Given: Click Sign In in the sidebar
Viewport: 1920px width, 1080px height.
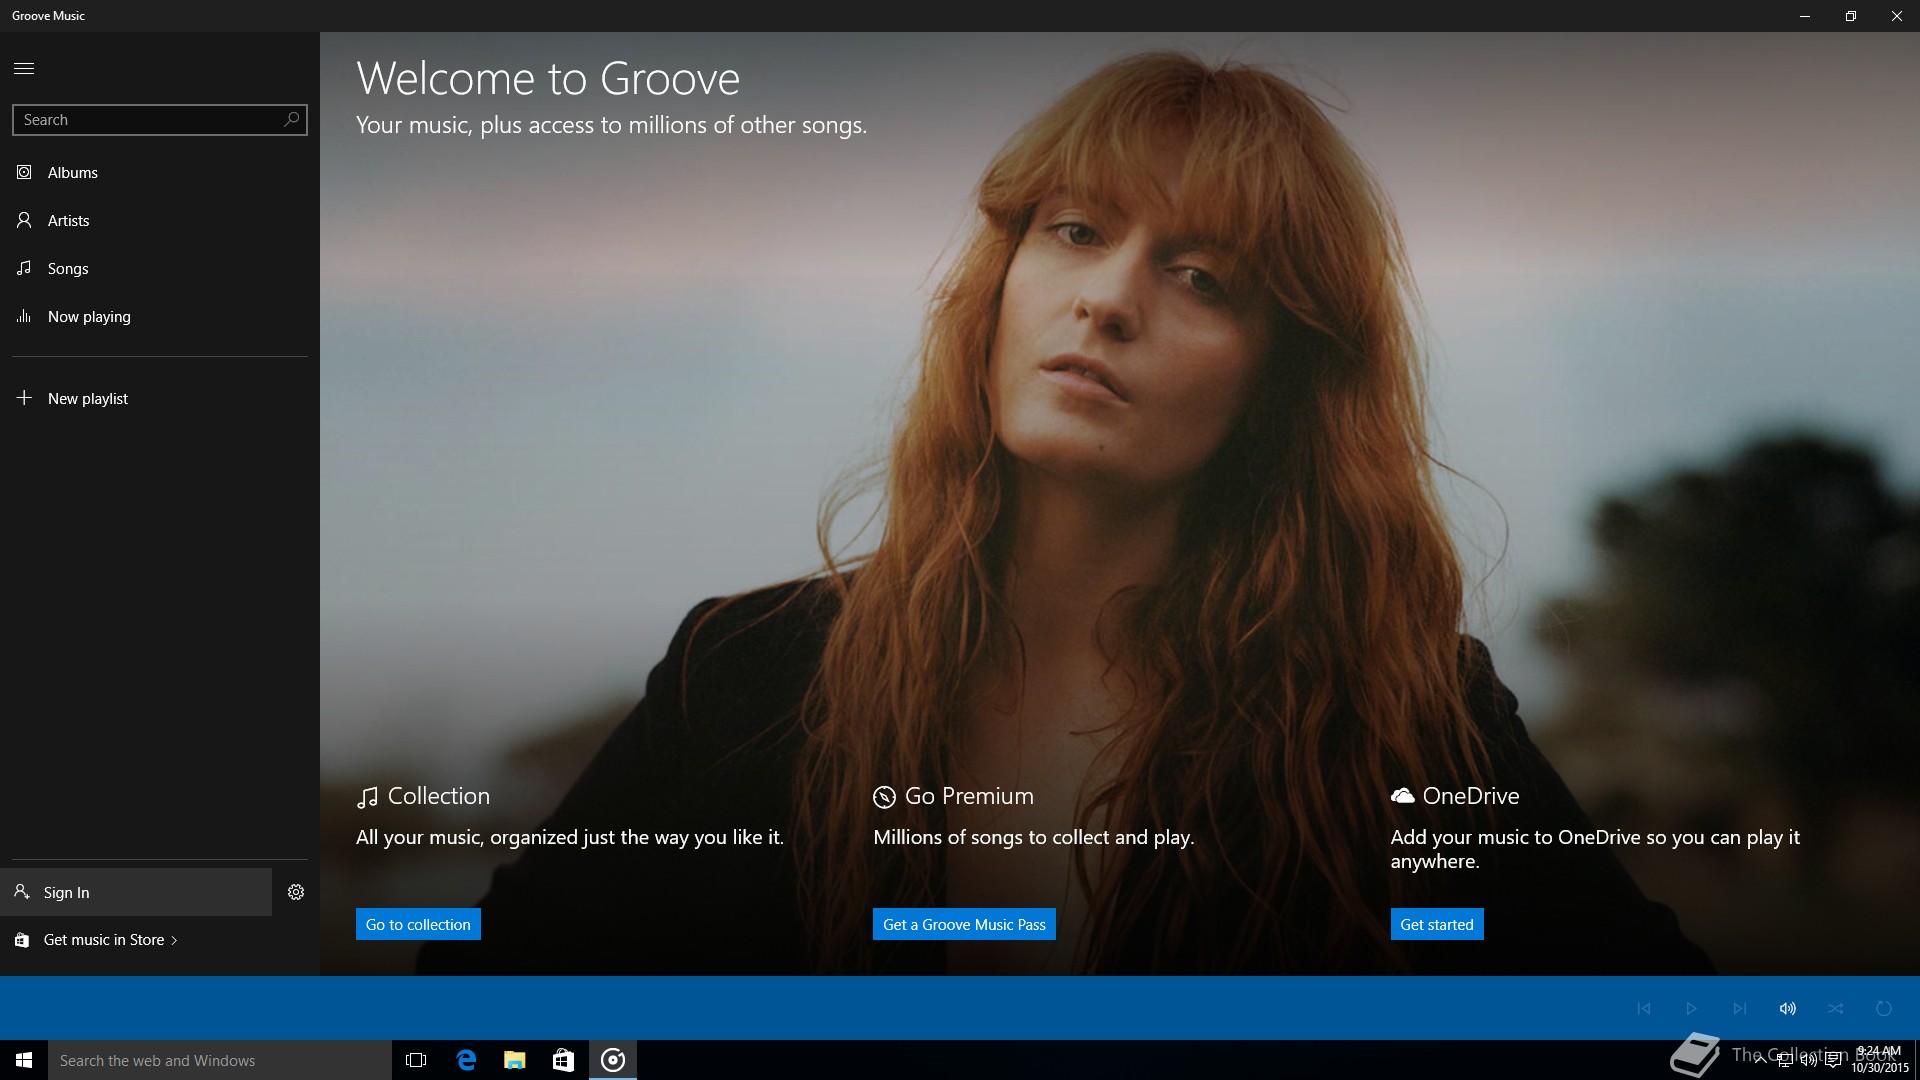Looking at the screenshot, I should click(x=136, y=892).
